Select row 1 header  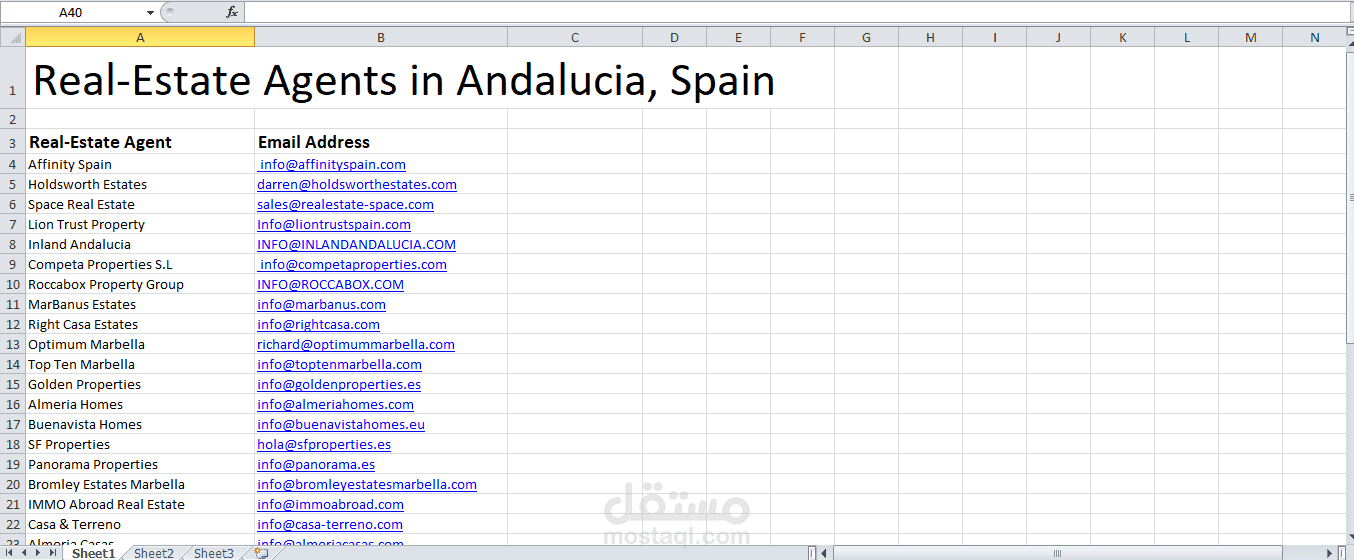[13, 78]
